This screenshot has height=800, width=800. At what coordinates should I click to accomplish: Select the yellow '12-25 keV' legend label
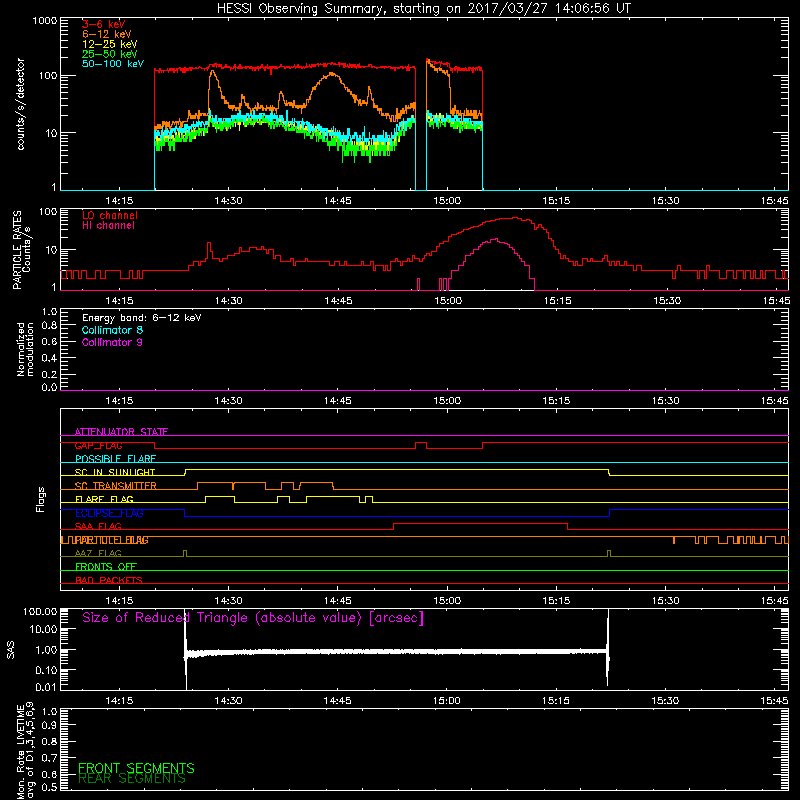pos(110,44)
